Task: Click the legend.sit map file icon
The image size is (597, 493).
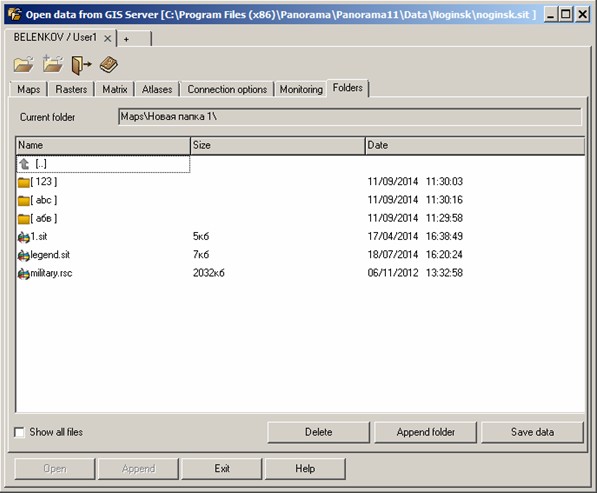Action: (x=24, y=255)
